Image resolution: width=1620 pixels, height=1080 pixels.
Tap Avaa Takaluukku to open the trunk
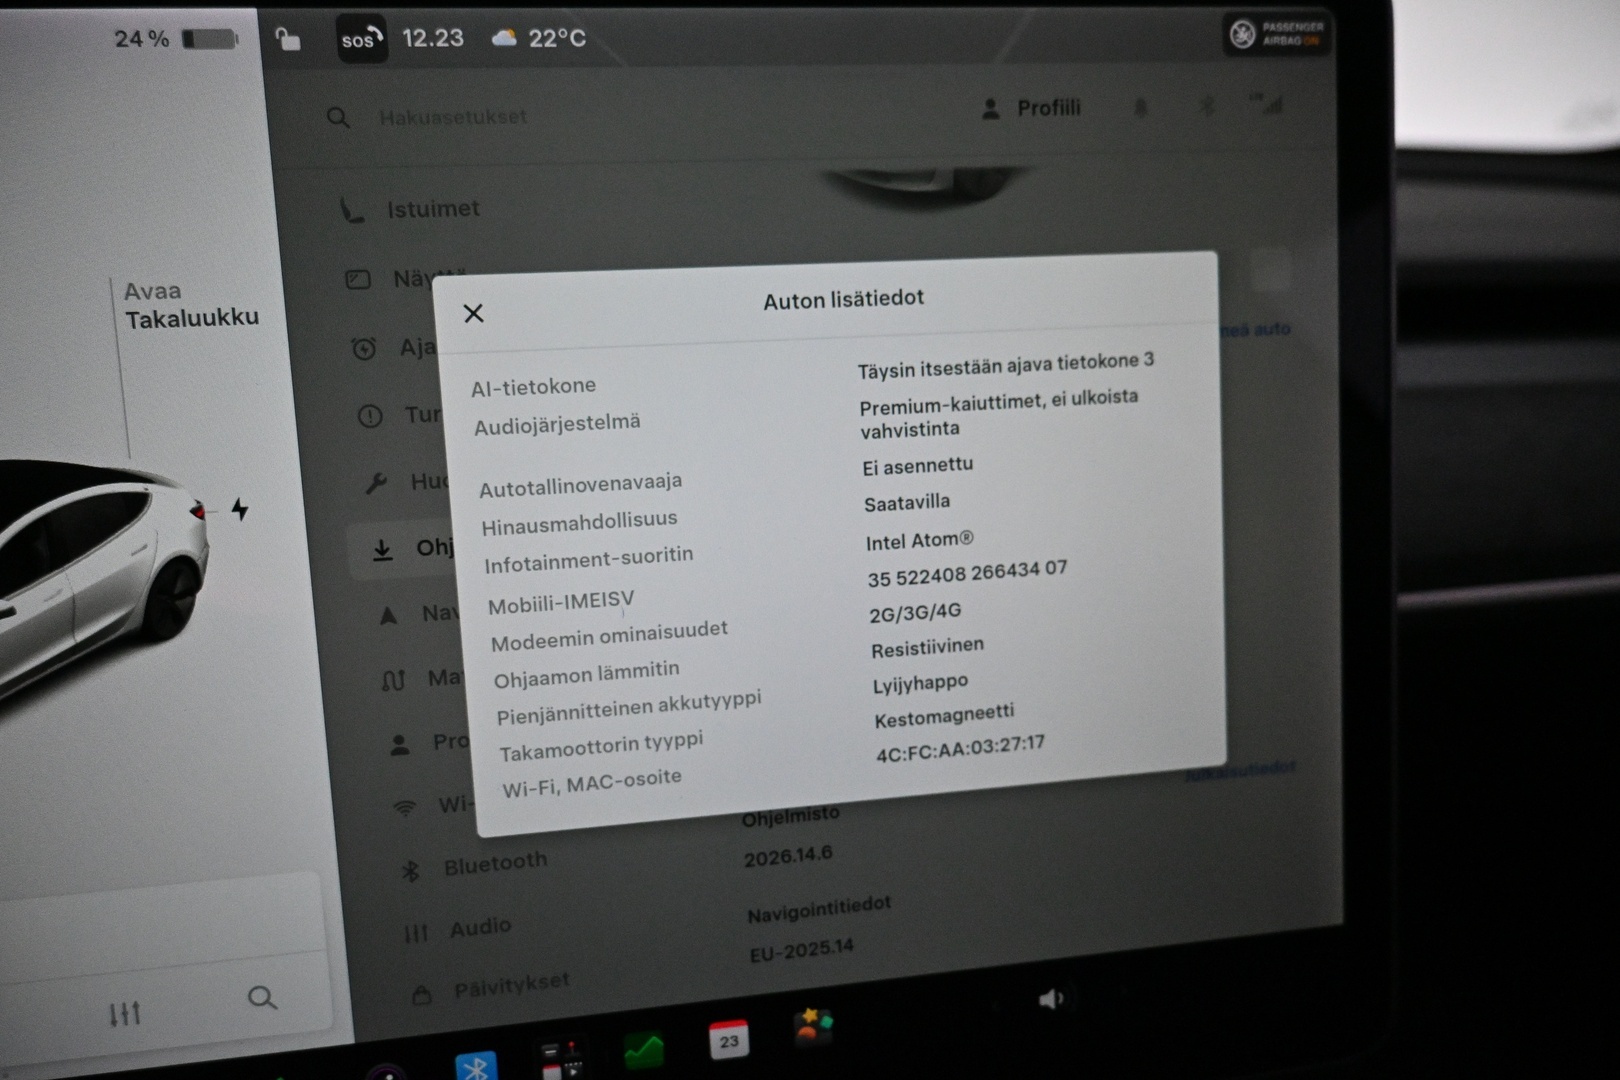click(191, 304)
